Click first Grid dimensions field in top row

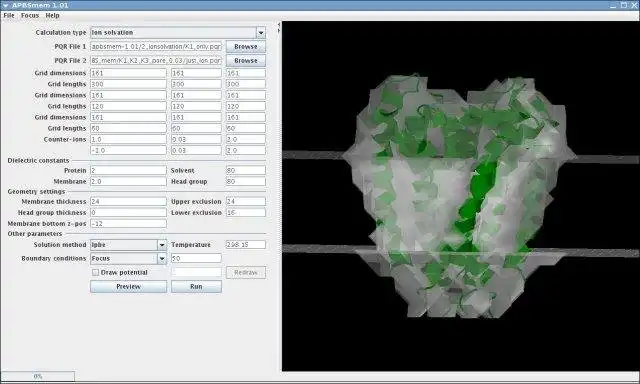pyautogui.click(x=128, y=73)
